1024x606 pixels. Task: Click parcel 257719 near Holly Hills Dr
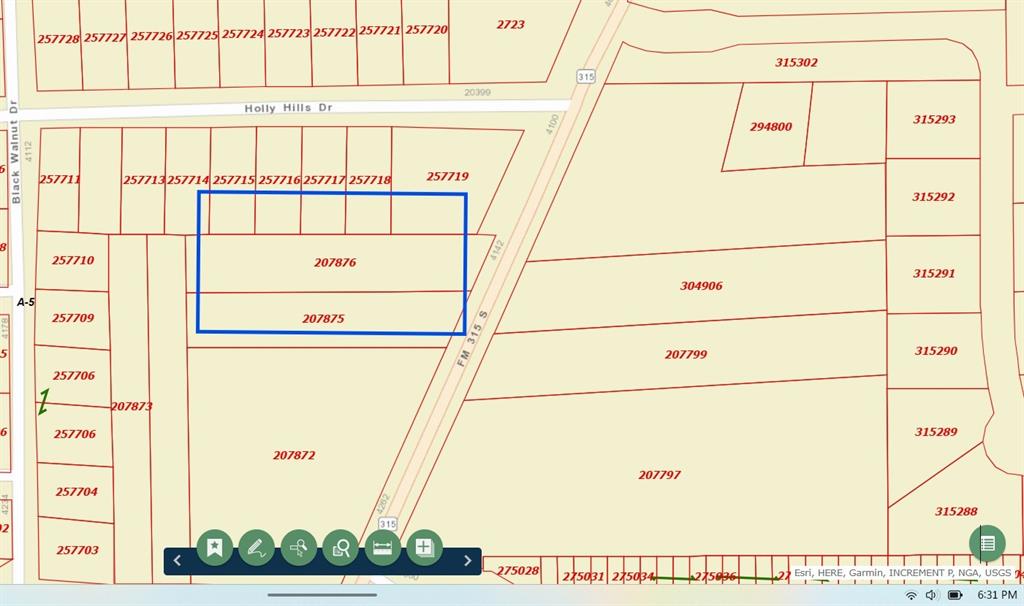pos(447,176)
